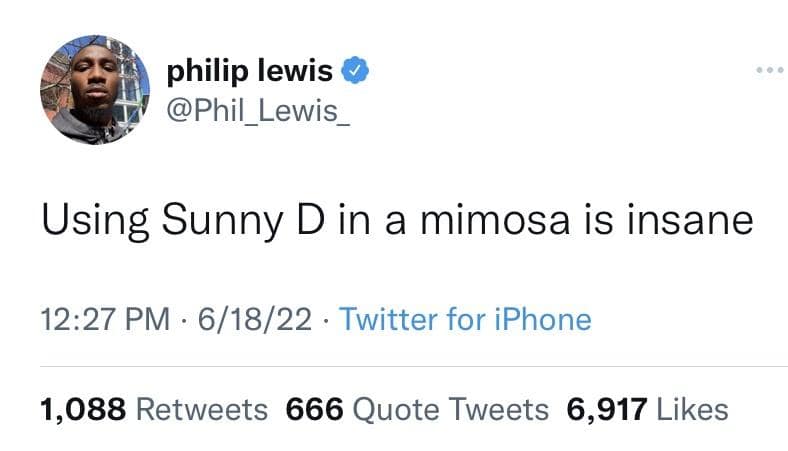Click the 6,917 likes count number

[x=607, y=409]
